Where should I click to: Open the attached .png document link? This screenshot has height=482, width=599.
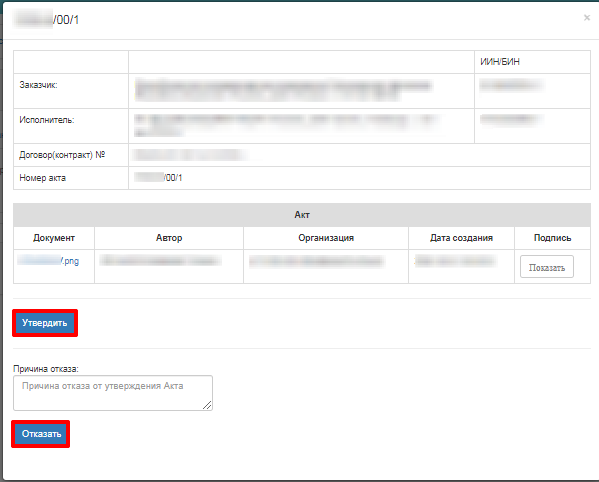tap(49, 261)
